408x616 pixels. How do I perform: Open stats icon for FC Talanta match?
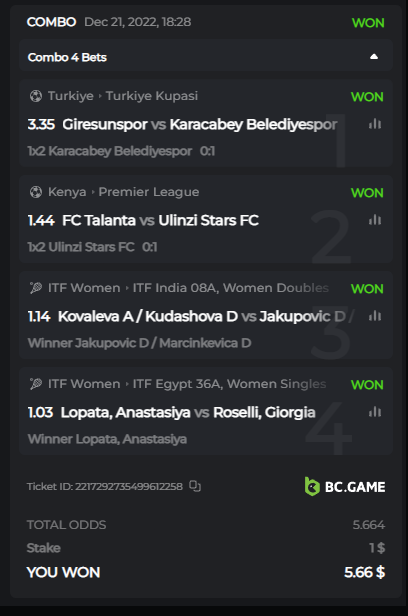375,220
